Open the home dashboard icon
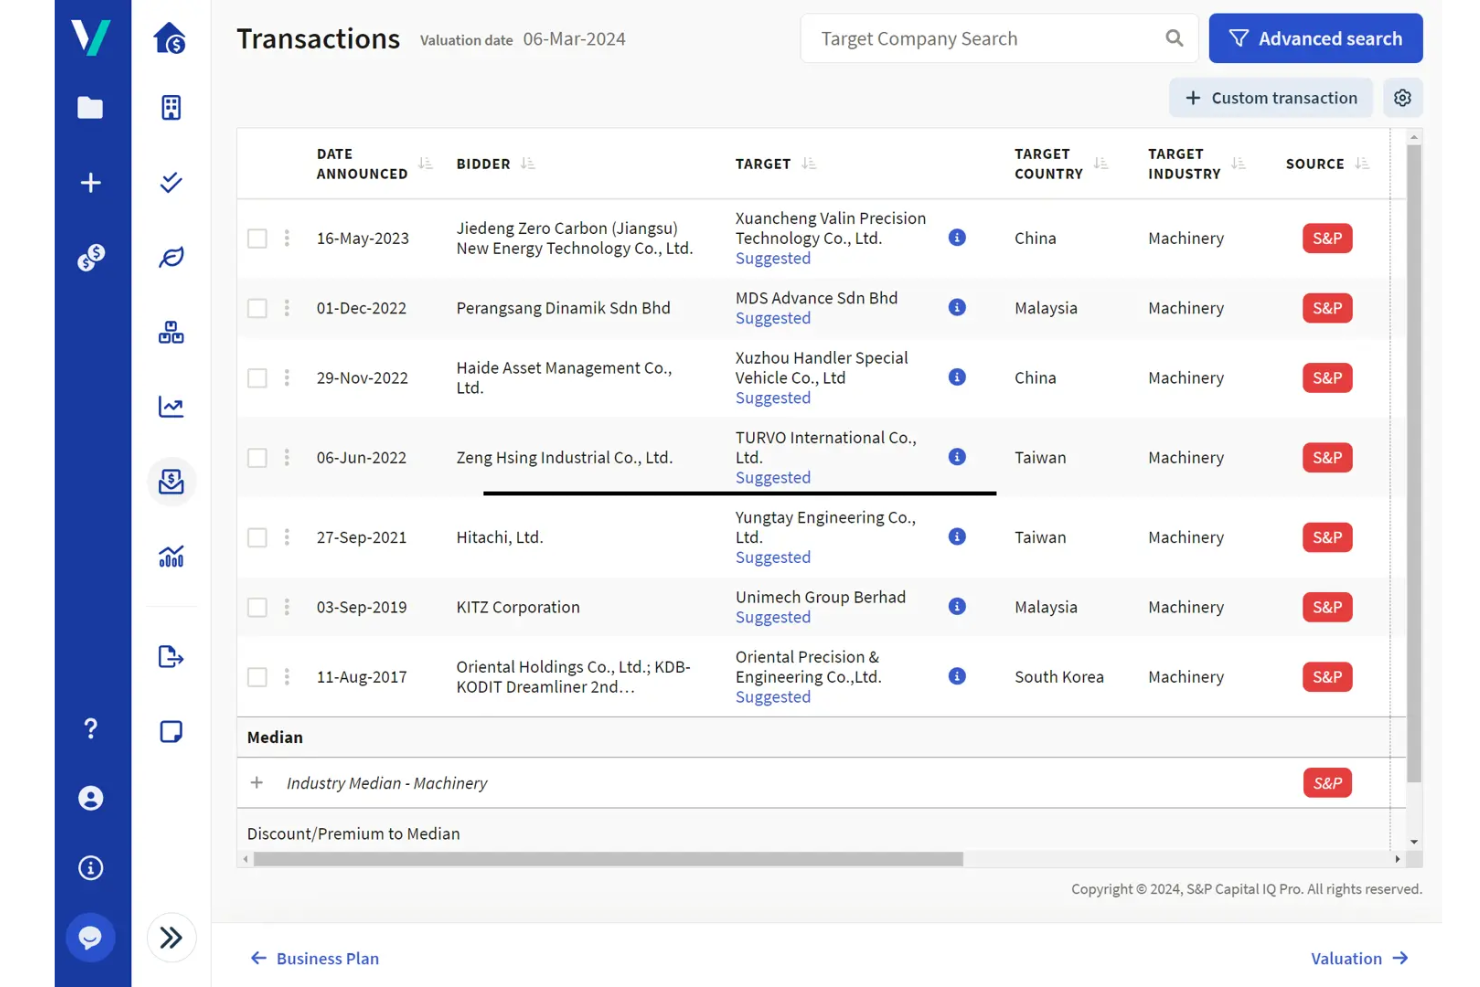Screen dimensions: 1480x987 (170, 38)
